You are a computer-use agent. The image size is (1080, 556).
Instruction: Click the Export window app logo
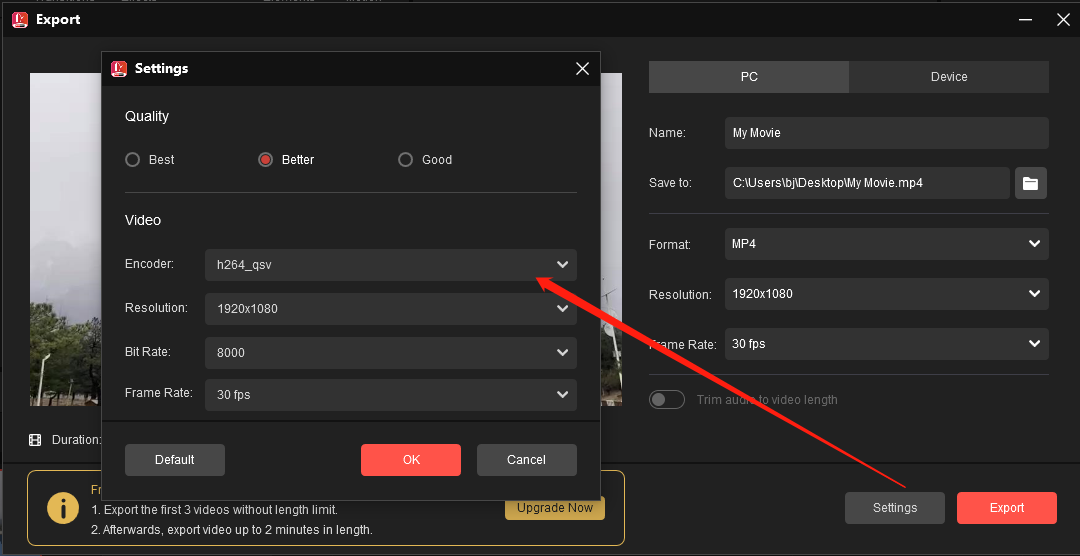point(20,19)
